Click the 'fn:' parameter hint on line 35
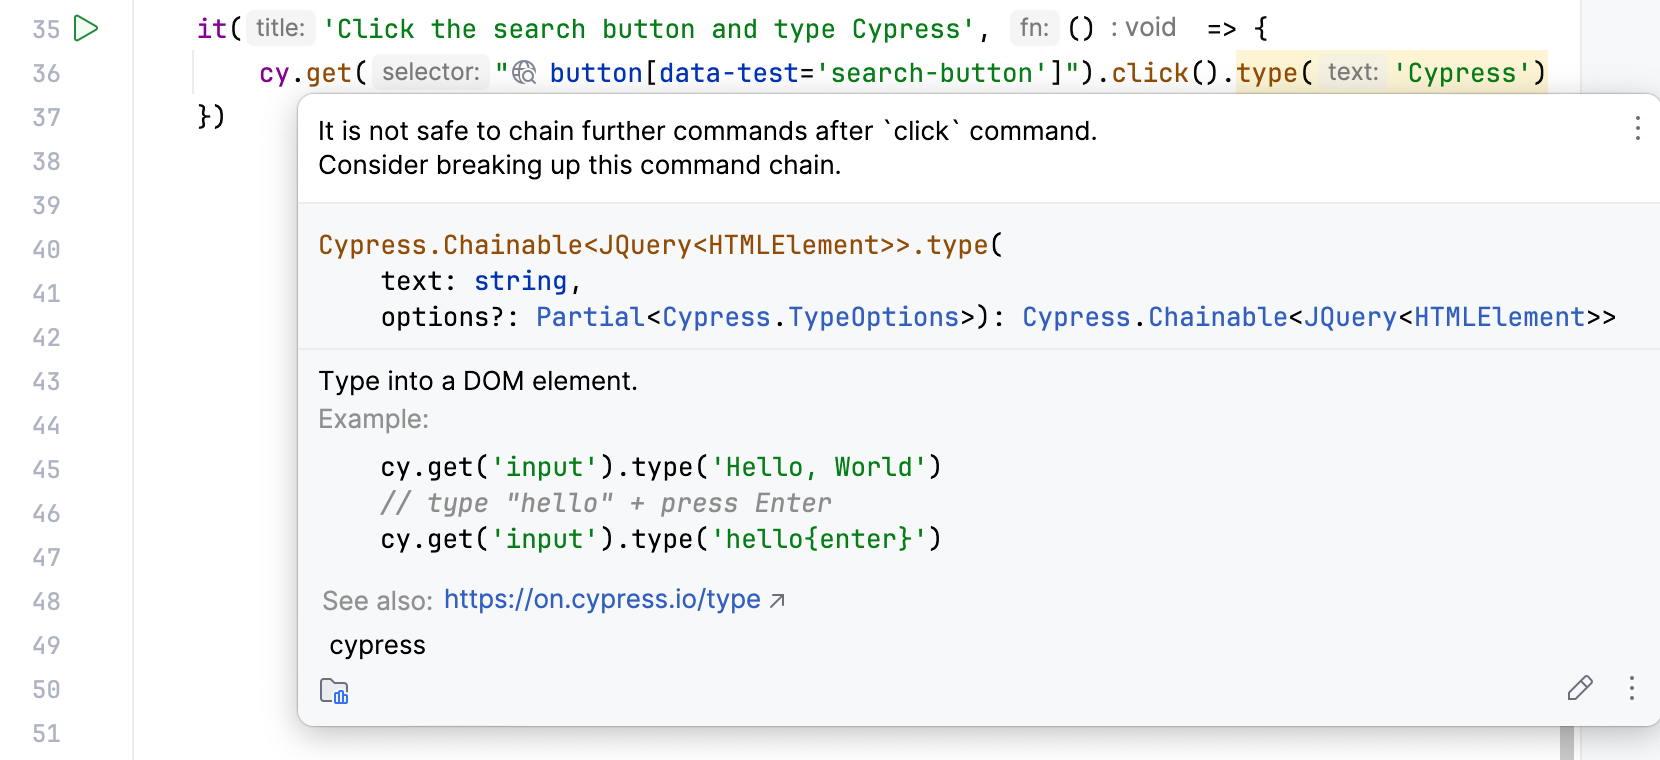 (1034, 28)
